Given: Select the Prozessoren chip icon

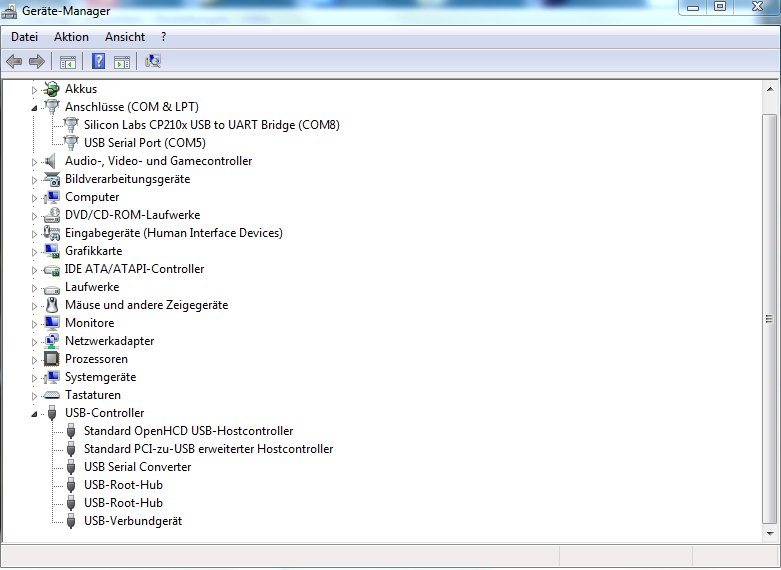Looking at the screenshot, I should tap(52, 359).
